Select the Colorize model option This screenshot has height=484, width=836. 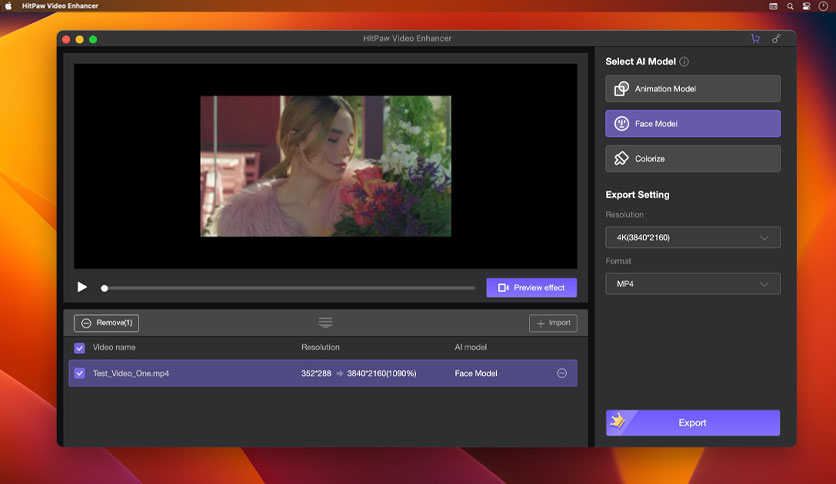click(x=693, y=158)
